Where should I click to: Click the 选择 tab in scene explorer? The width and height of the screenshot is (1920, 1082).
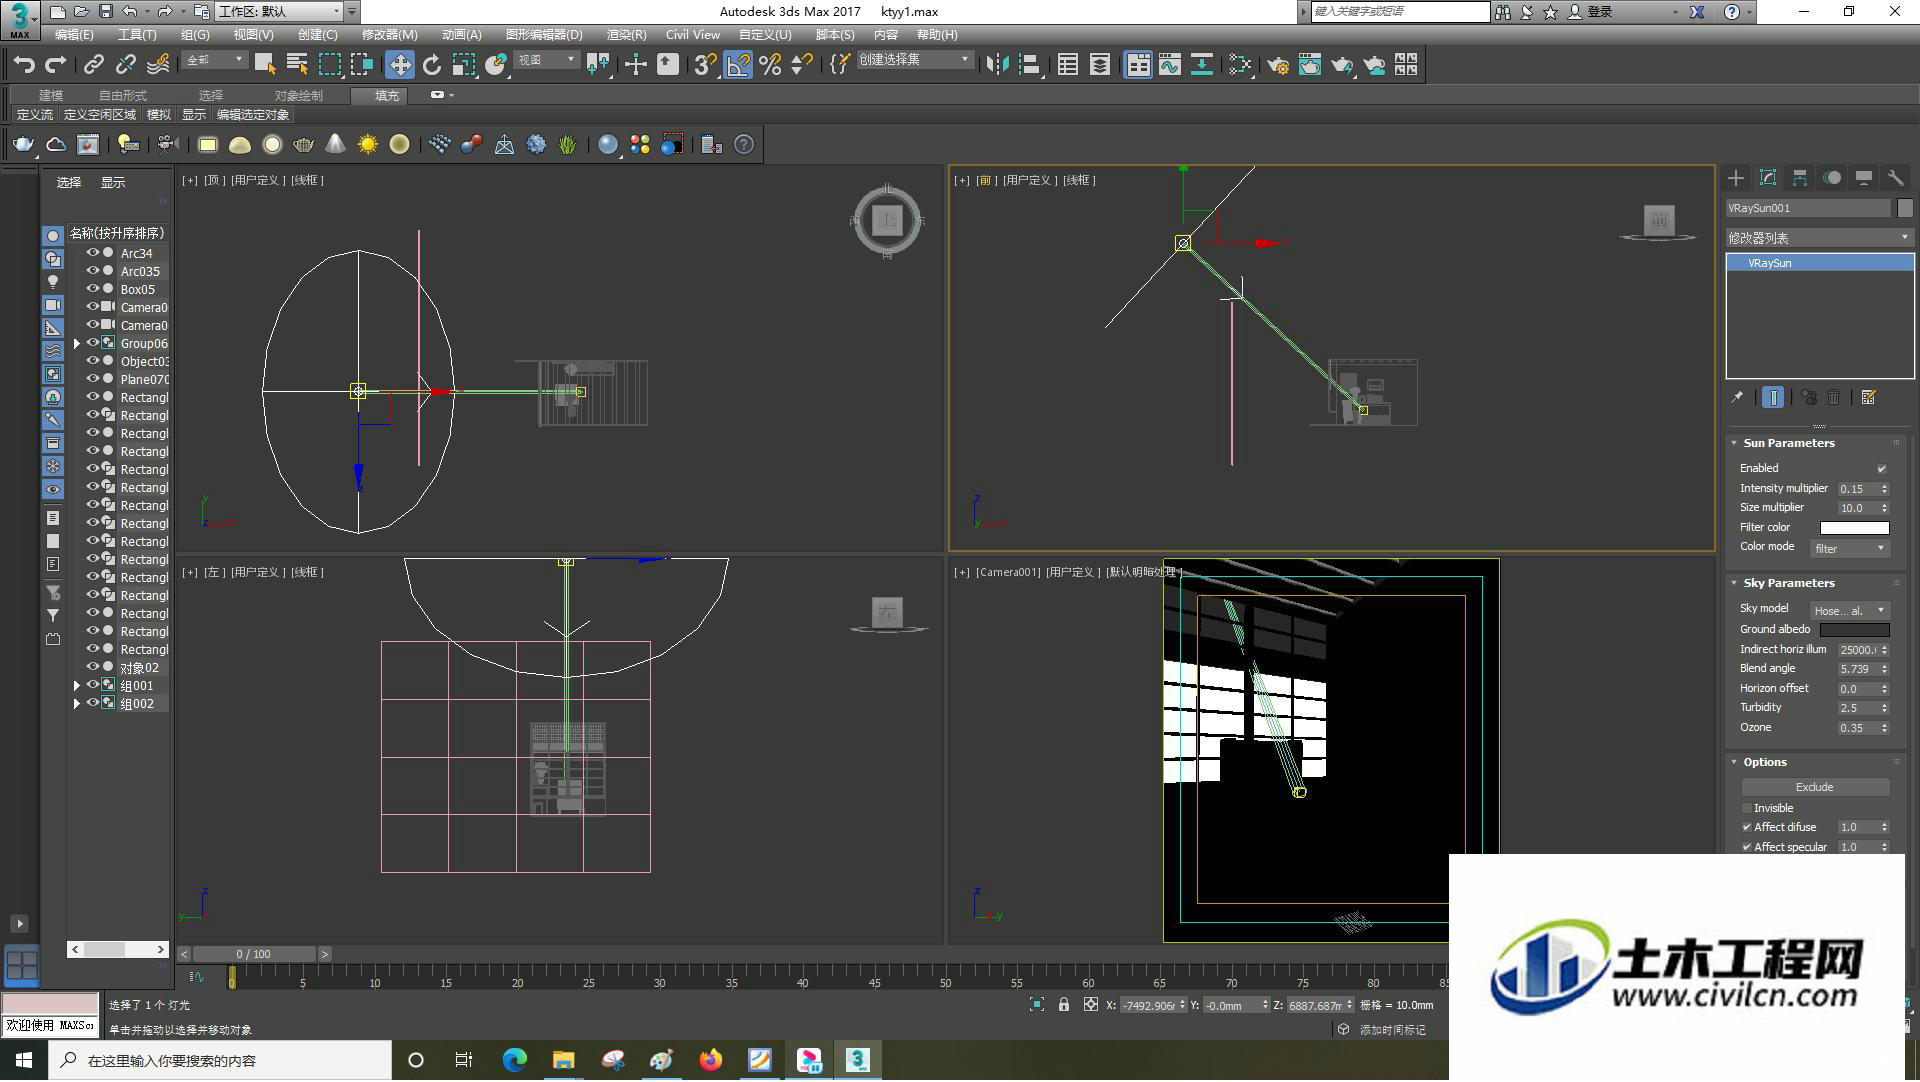tap(69, 183)
